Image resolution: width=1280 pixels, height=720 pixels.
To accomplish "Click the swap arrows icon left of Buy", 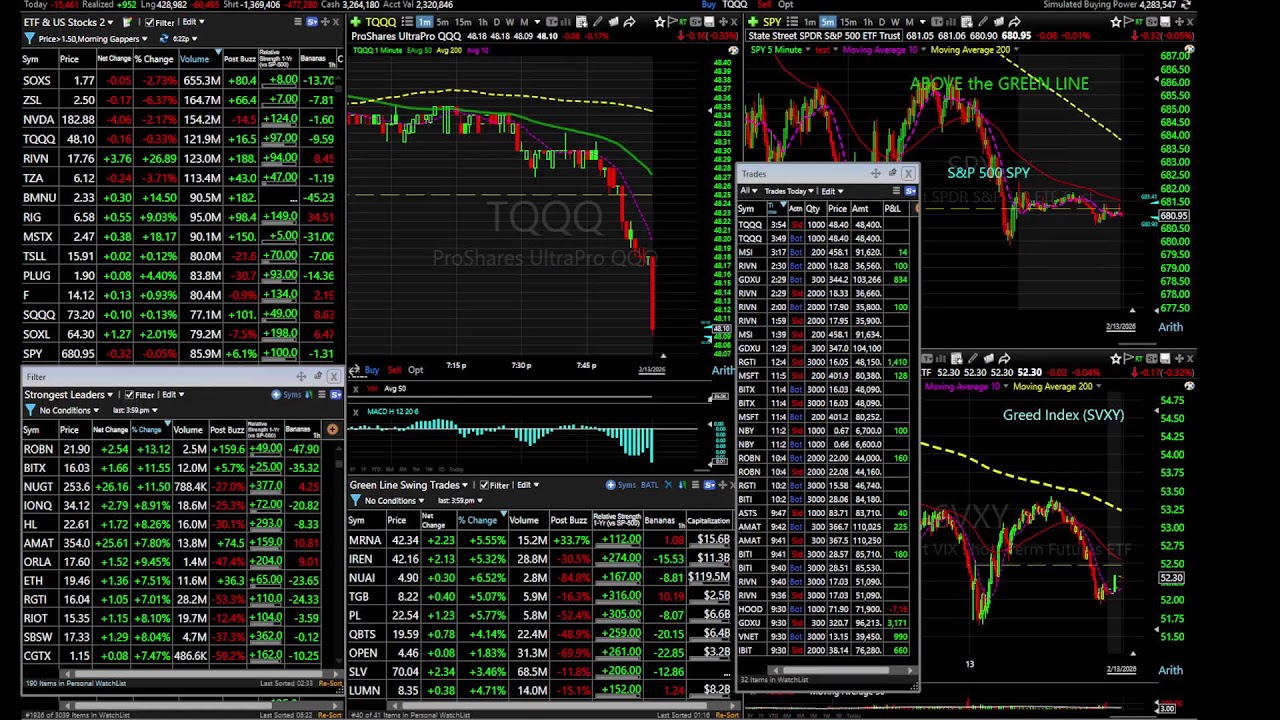I will [354, 370].
